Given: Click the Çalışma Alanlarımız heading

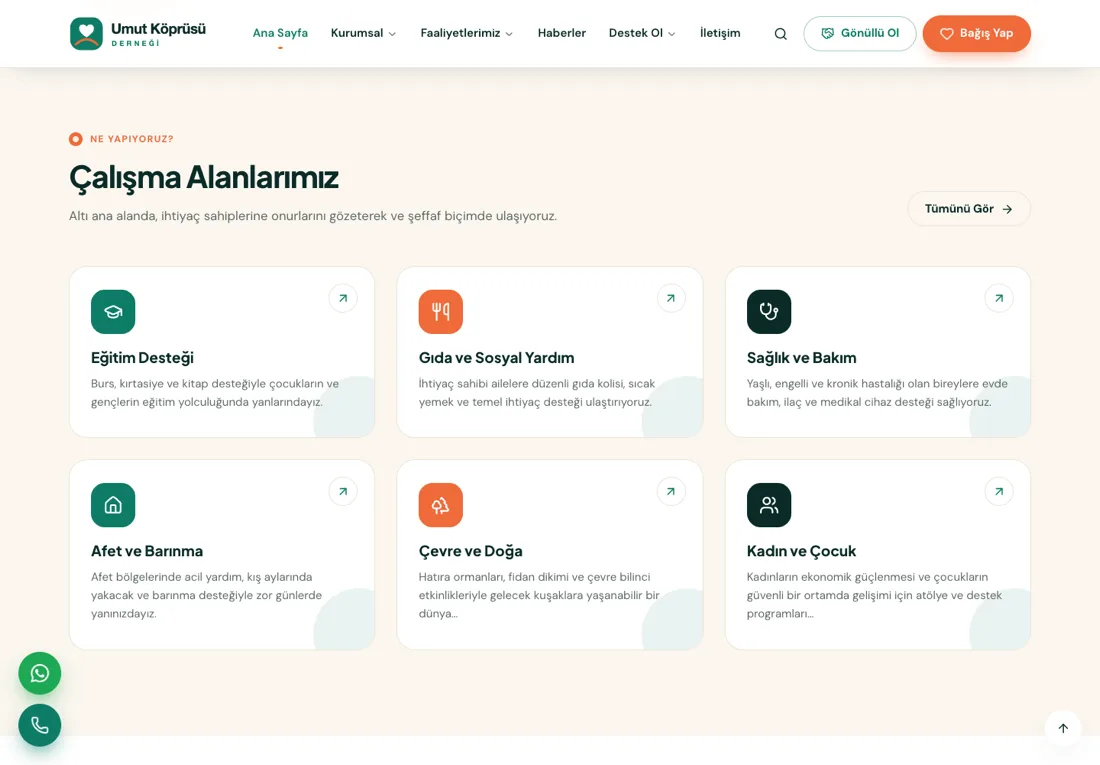Looking at the screenshot, I should point(203,178).
